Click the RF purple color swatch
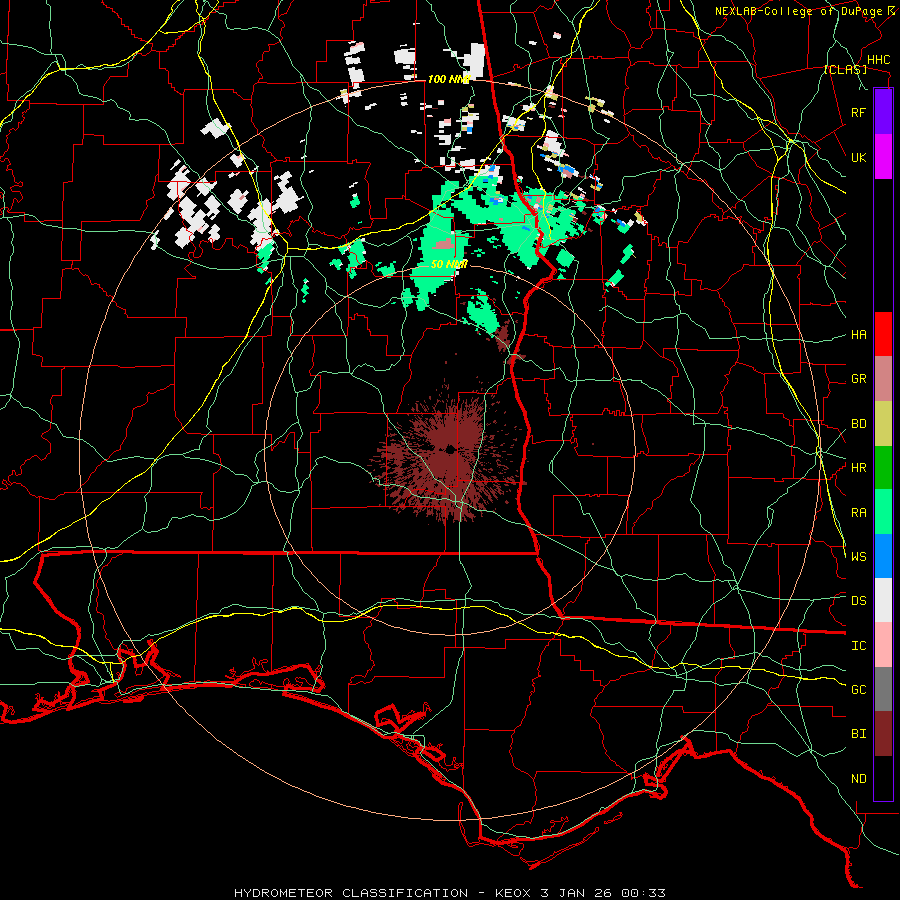Image resolution: width=900 pixels, height=900 pixels. tap(883, 112)
